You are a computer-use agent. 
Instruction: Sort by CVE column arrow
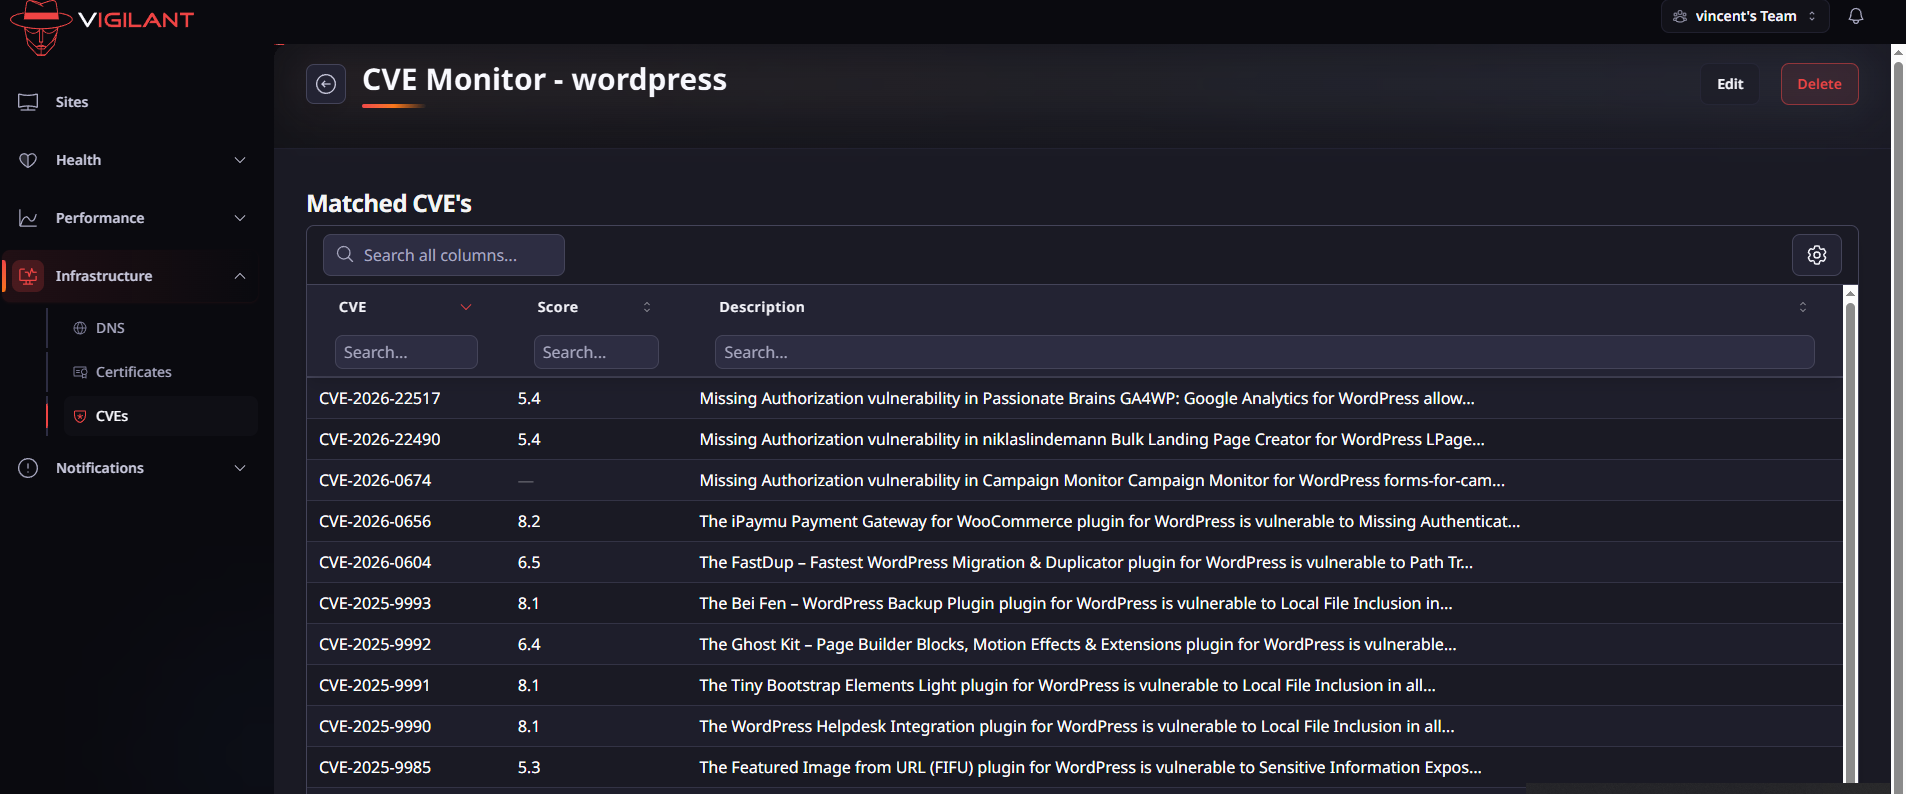coord(466,307)
